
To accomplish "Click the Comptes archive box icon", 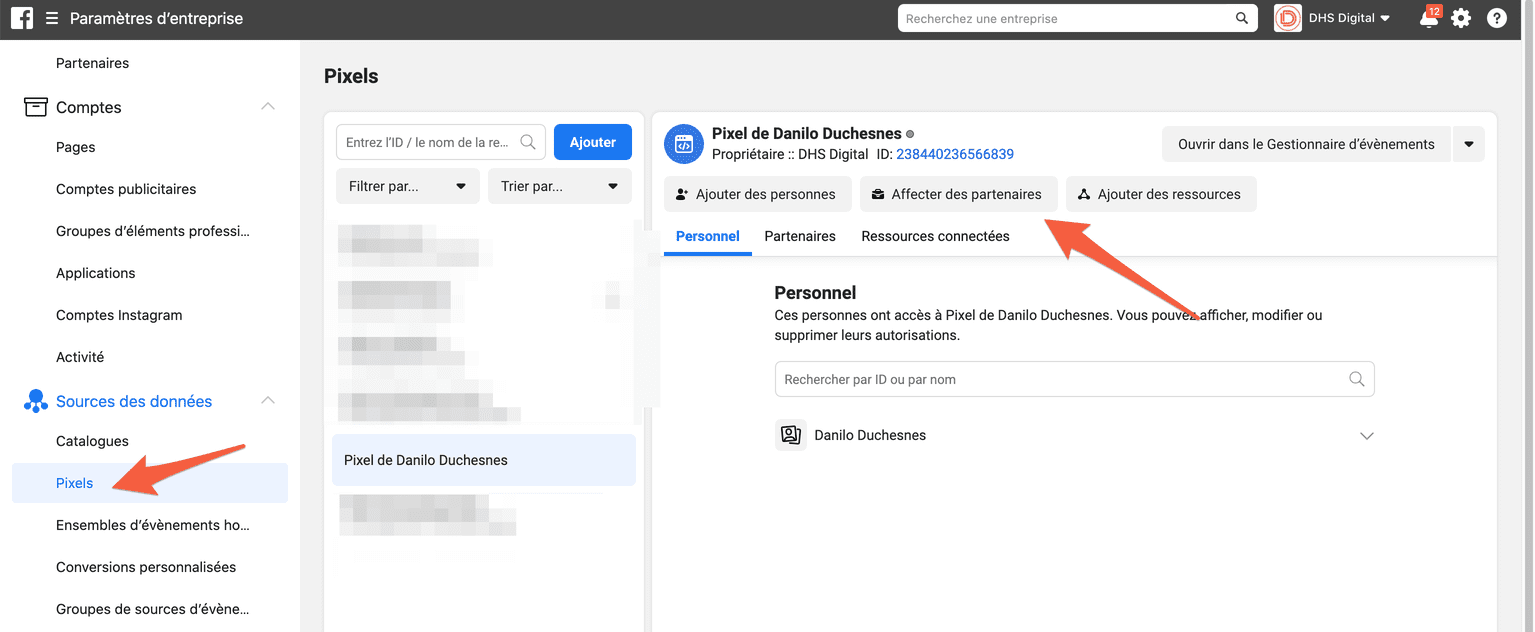I will [35, 107].
